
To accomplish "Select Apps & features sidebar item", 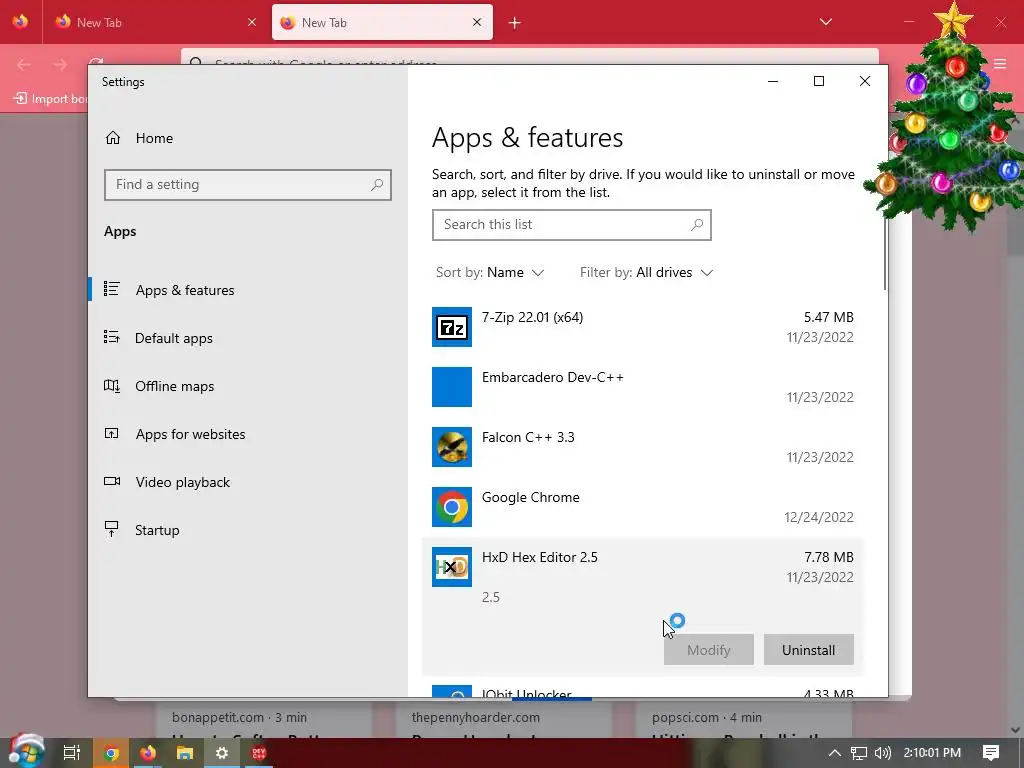I will (x=185, y=290).
